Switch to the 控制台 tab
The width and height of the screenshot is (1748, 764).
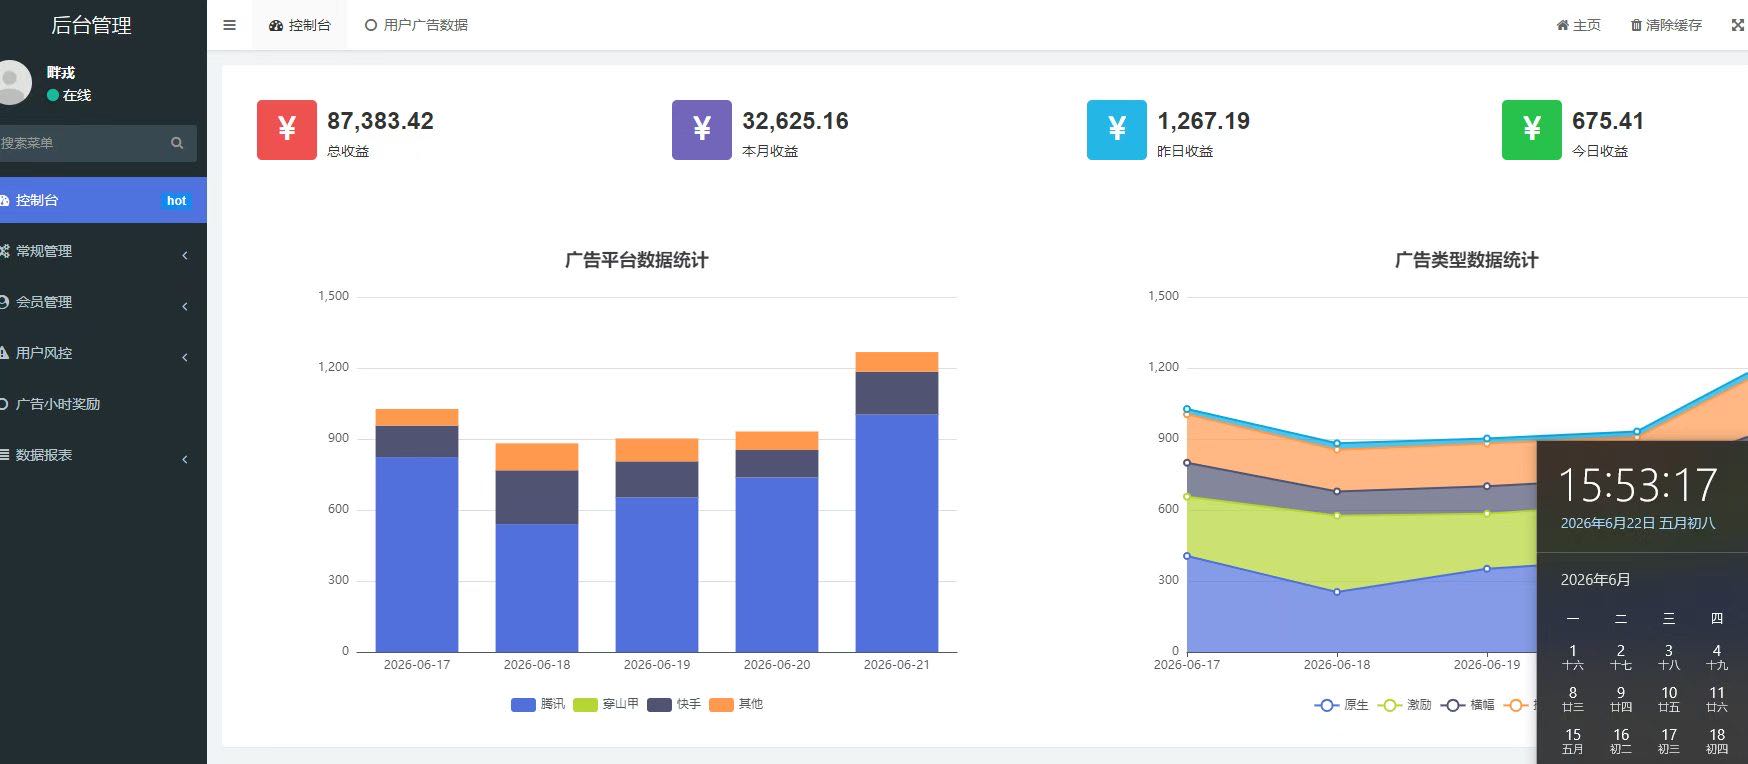(x=299, y=25)
